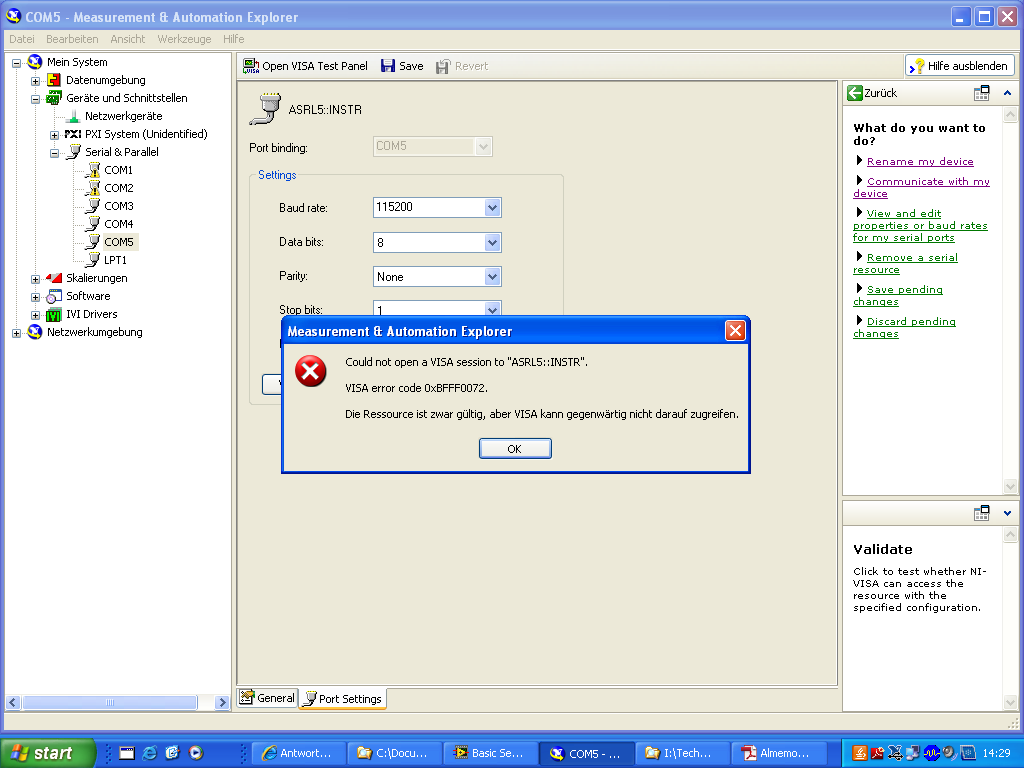Screen dimensions: 1024x768
Task: Open the Stop bits dropdown
Action: [492, 309]
